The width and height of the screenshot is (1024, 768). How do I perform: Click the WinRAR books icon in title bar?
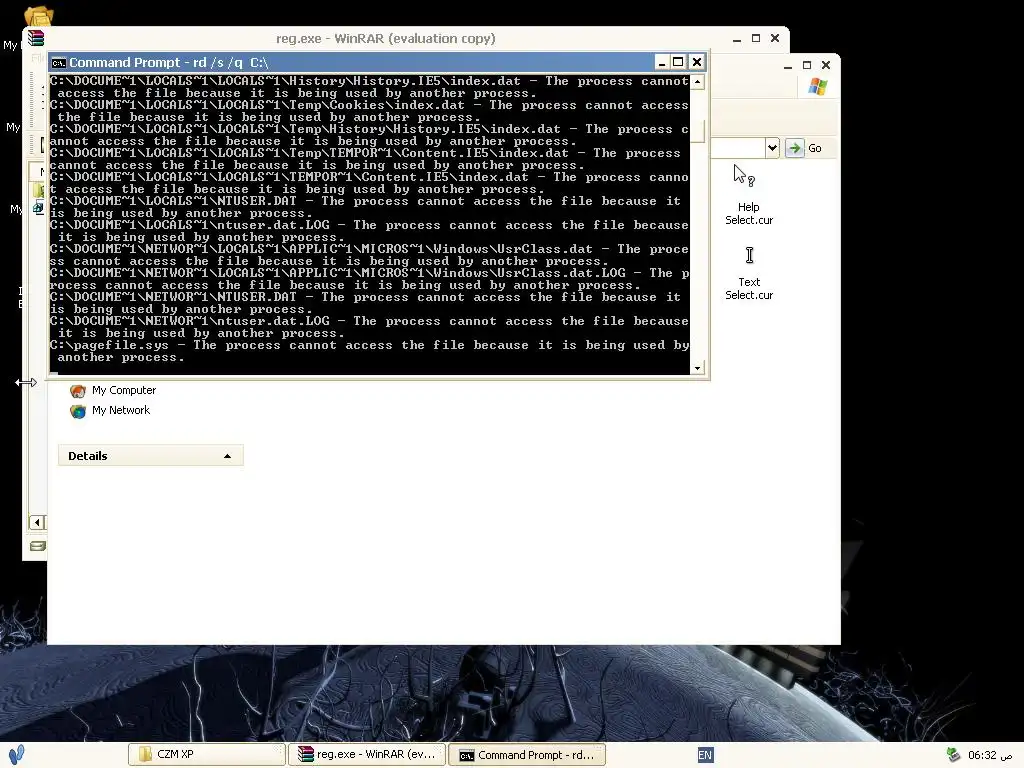[x=36, y=39]
